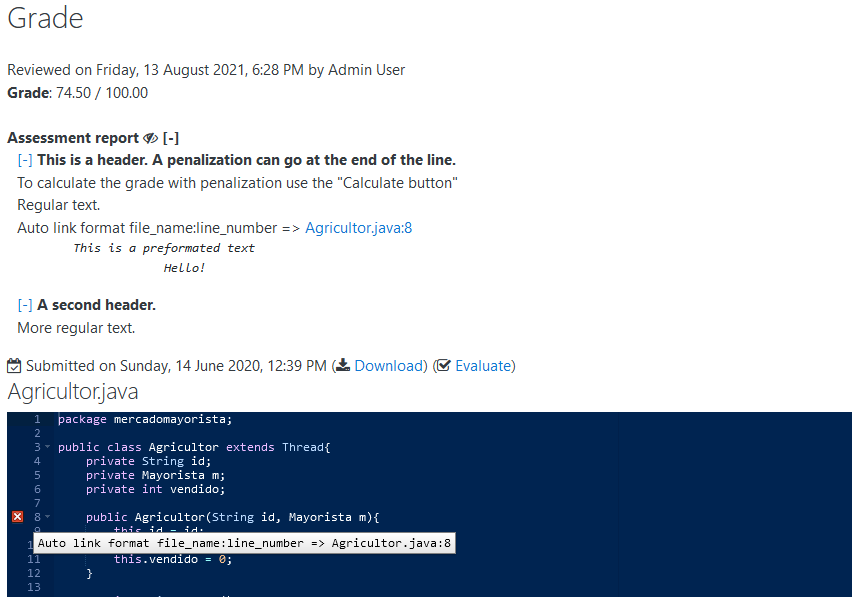Screen dimensions: 852x597
Task: Fold the Agricultor class at line 3
Action: pos(46,448)
